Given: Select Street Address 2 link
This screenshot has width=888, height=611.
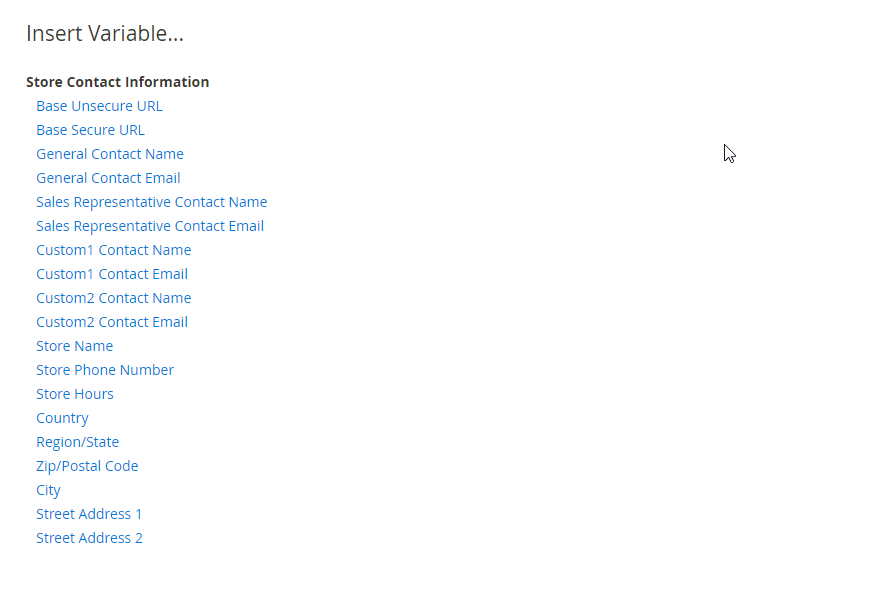Looking at the screenshot, I should tap(89, 538).
